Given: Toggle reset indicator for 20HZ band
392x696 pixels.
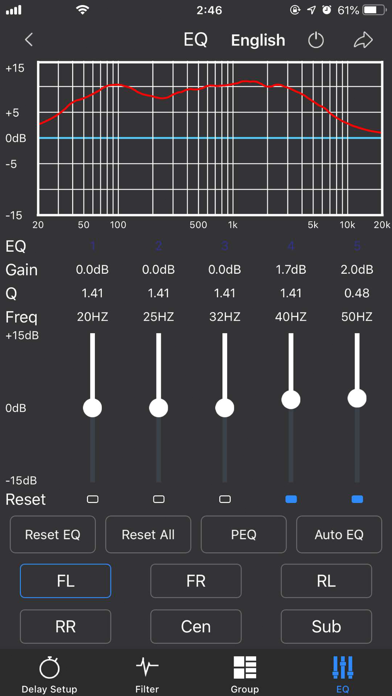Looking at the screenshot, I should tap(92, 499).
